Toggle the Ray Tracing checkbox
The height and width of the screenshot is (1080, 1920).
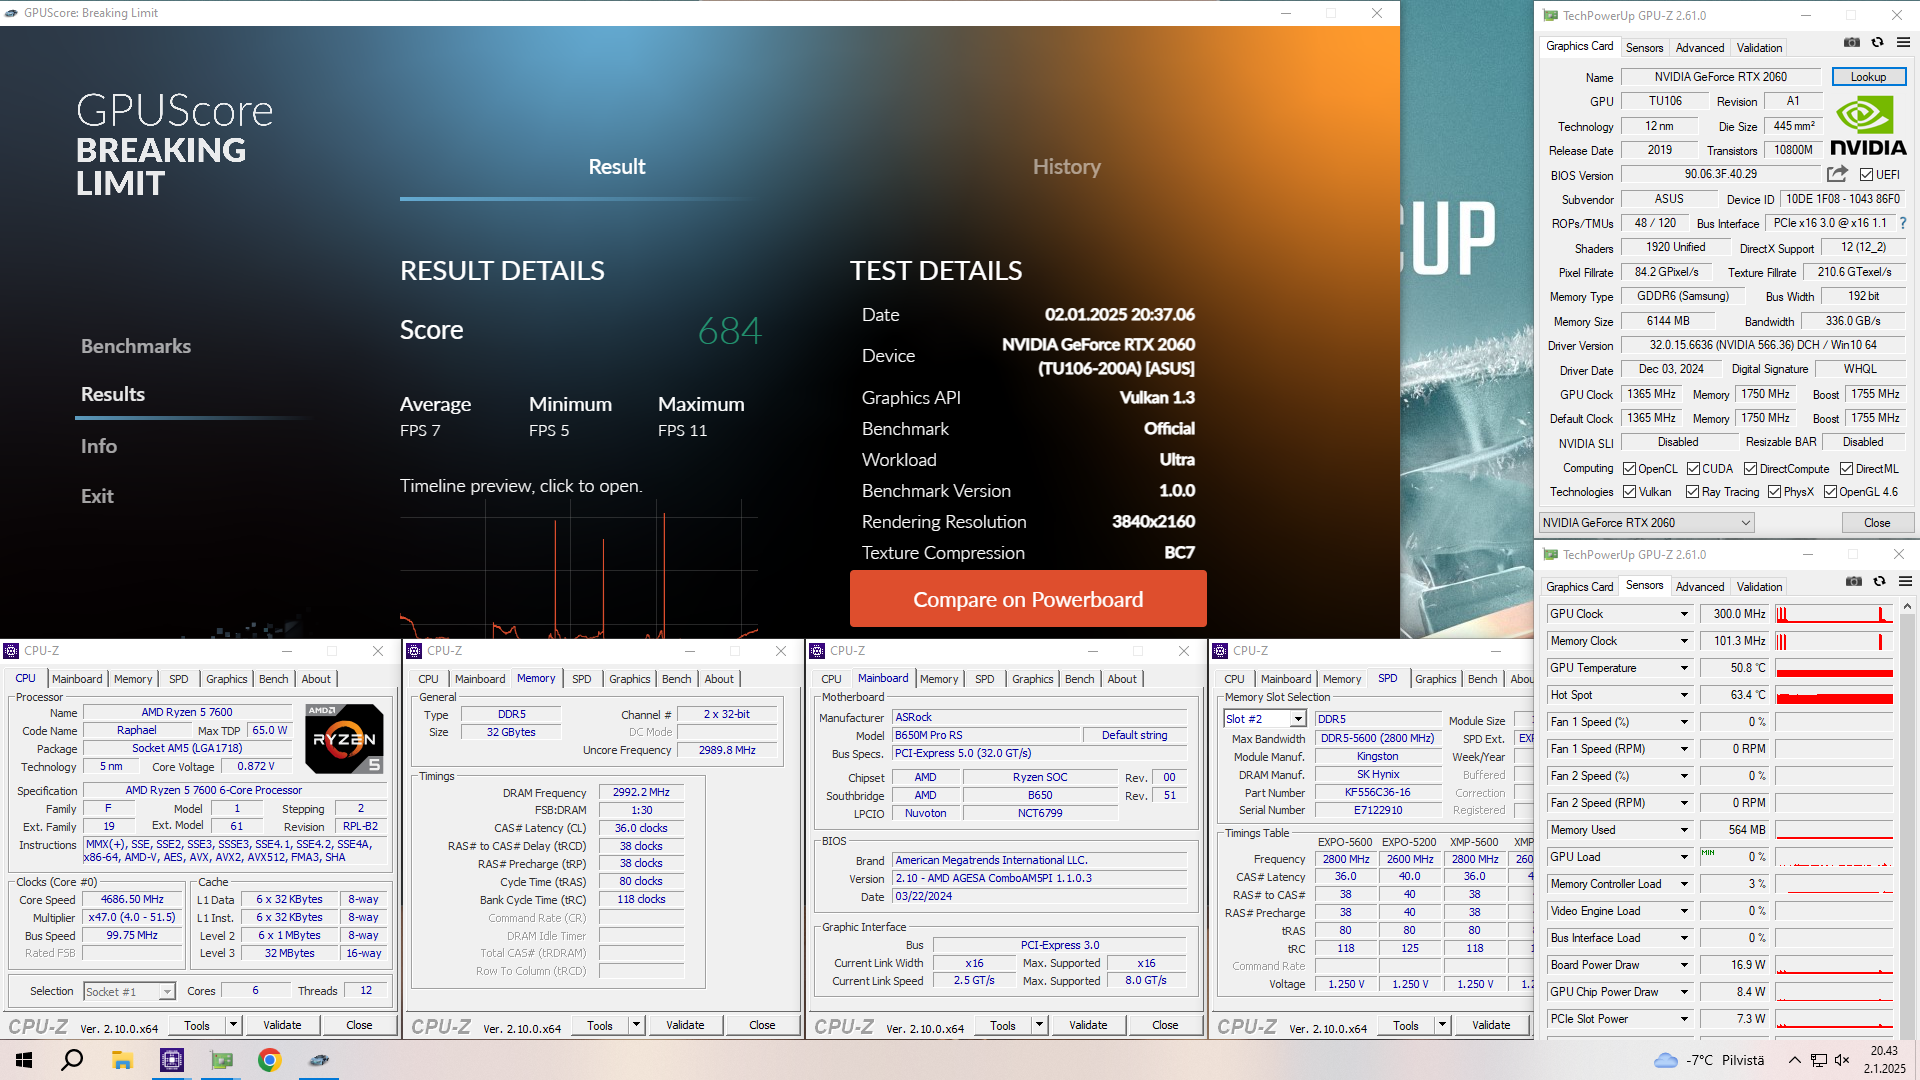point(1692,492)
